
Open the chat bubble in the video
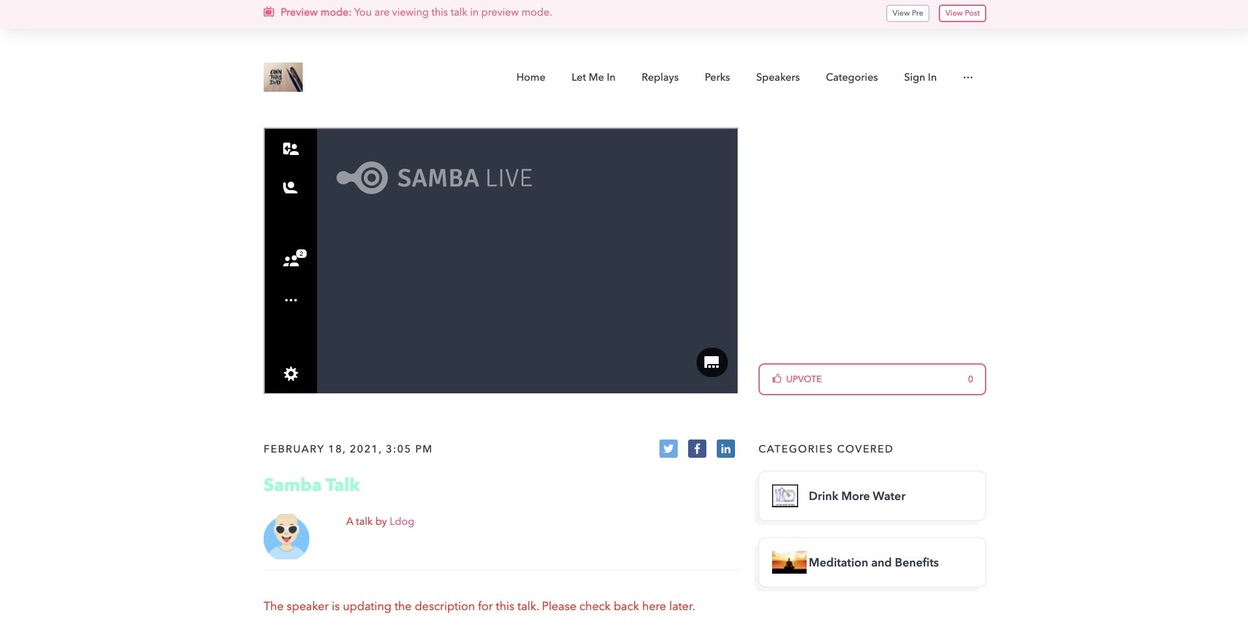[712, 362]
